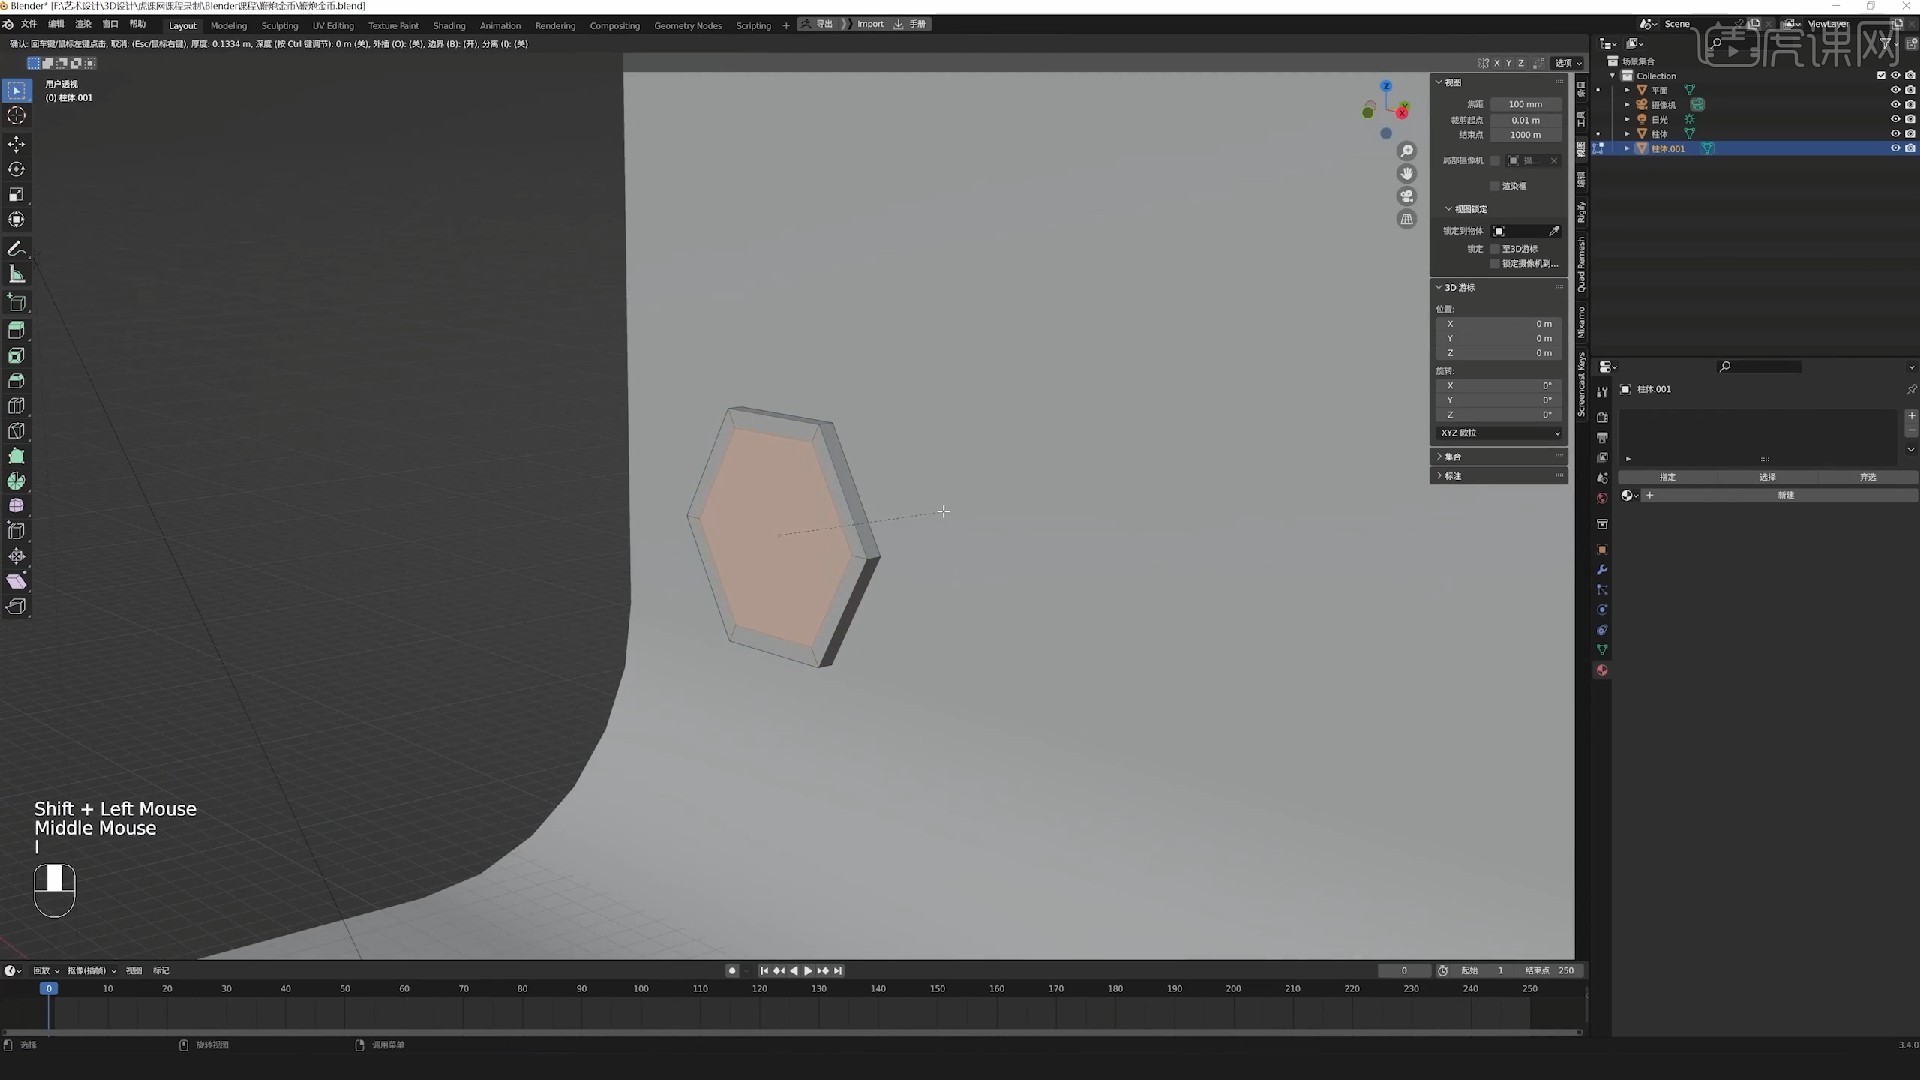Select the Spin tool
This screenshot has height=1080, width=1920.
click(x=17, y=481)
